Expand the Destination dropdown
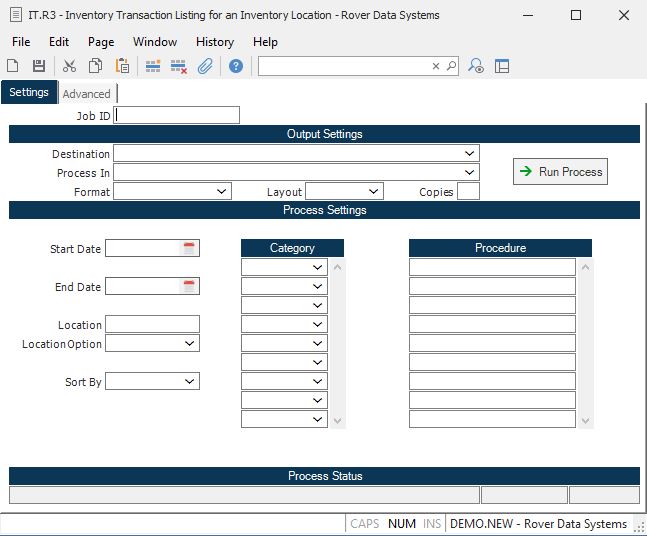 coord(470,154)
